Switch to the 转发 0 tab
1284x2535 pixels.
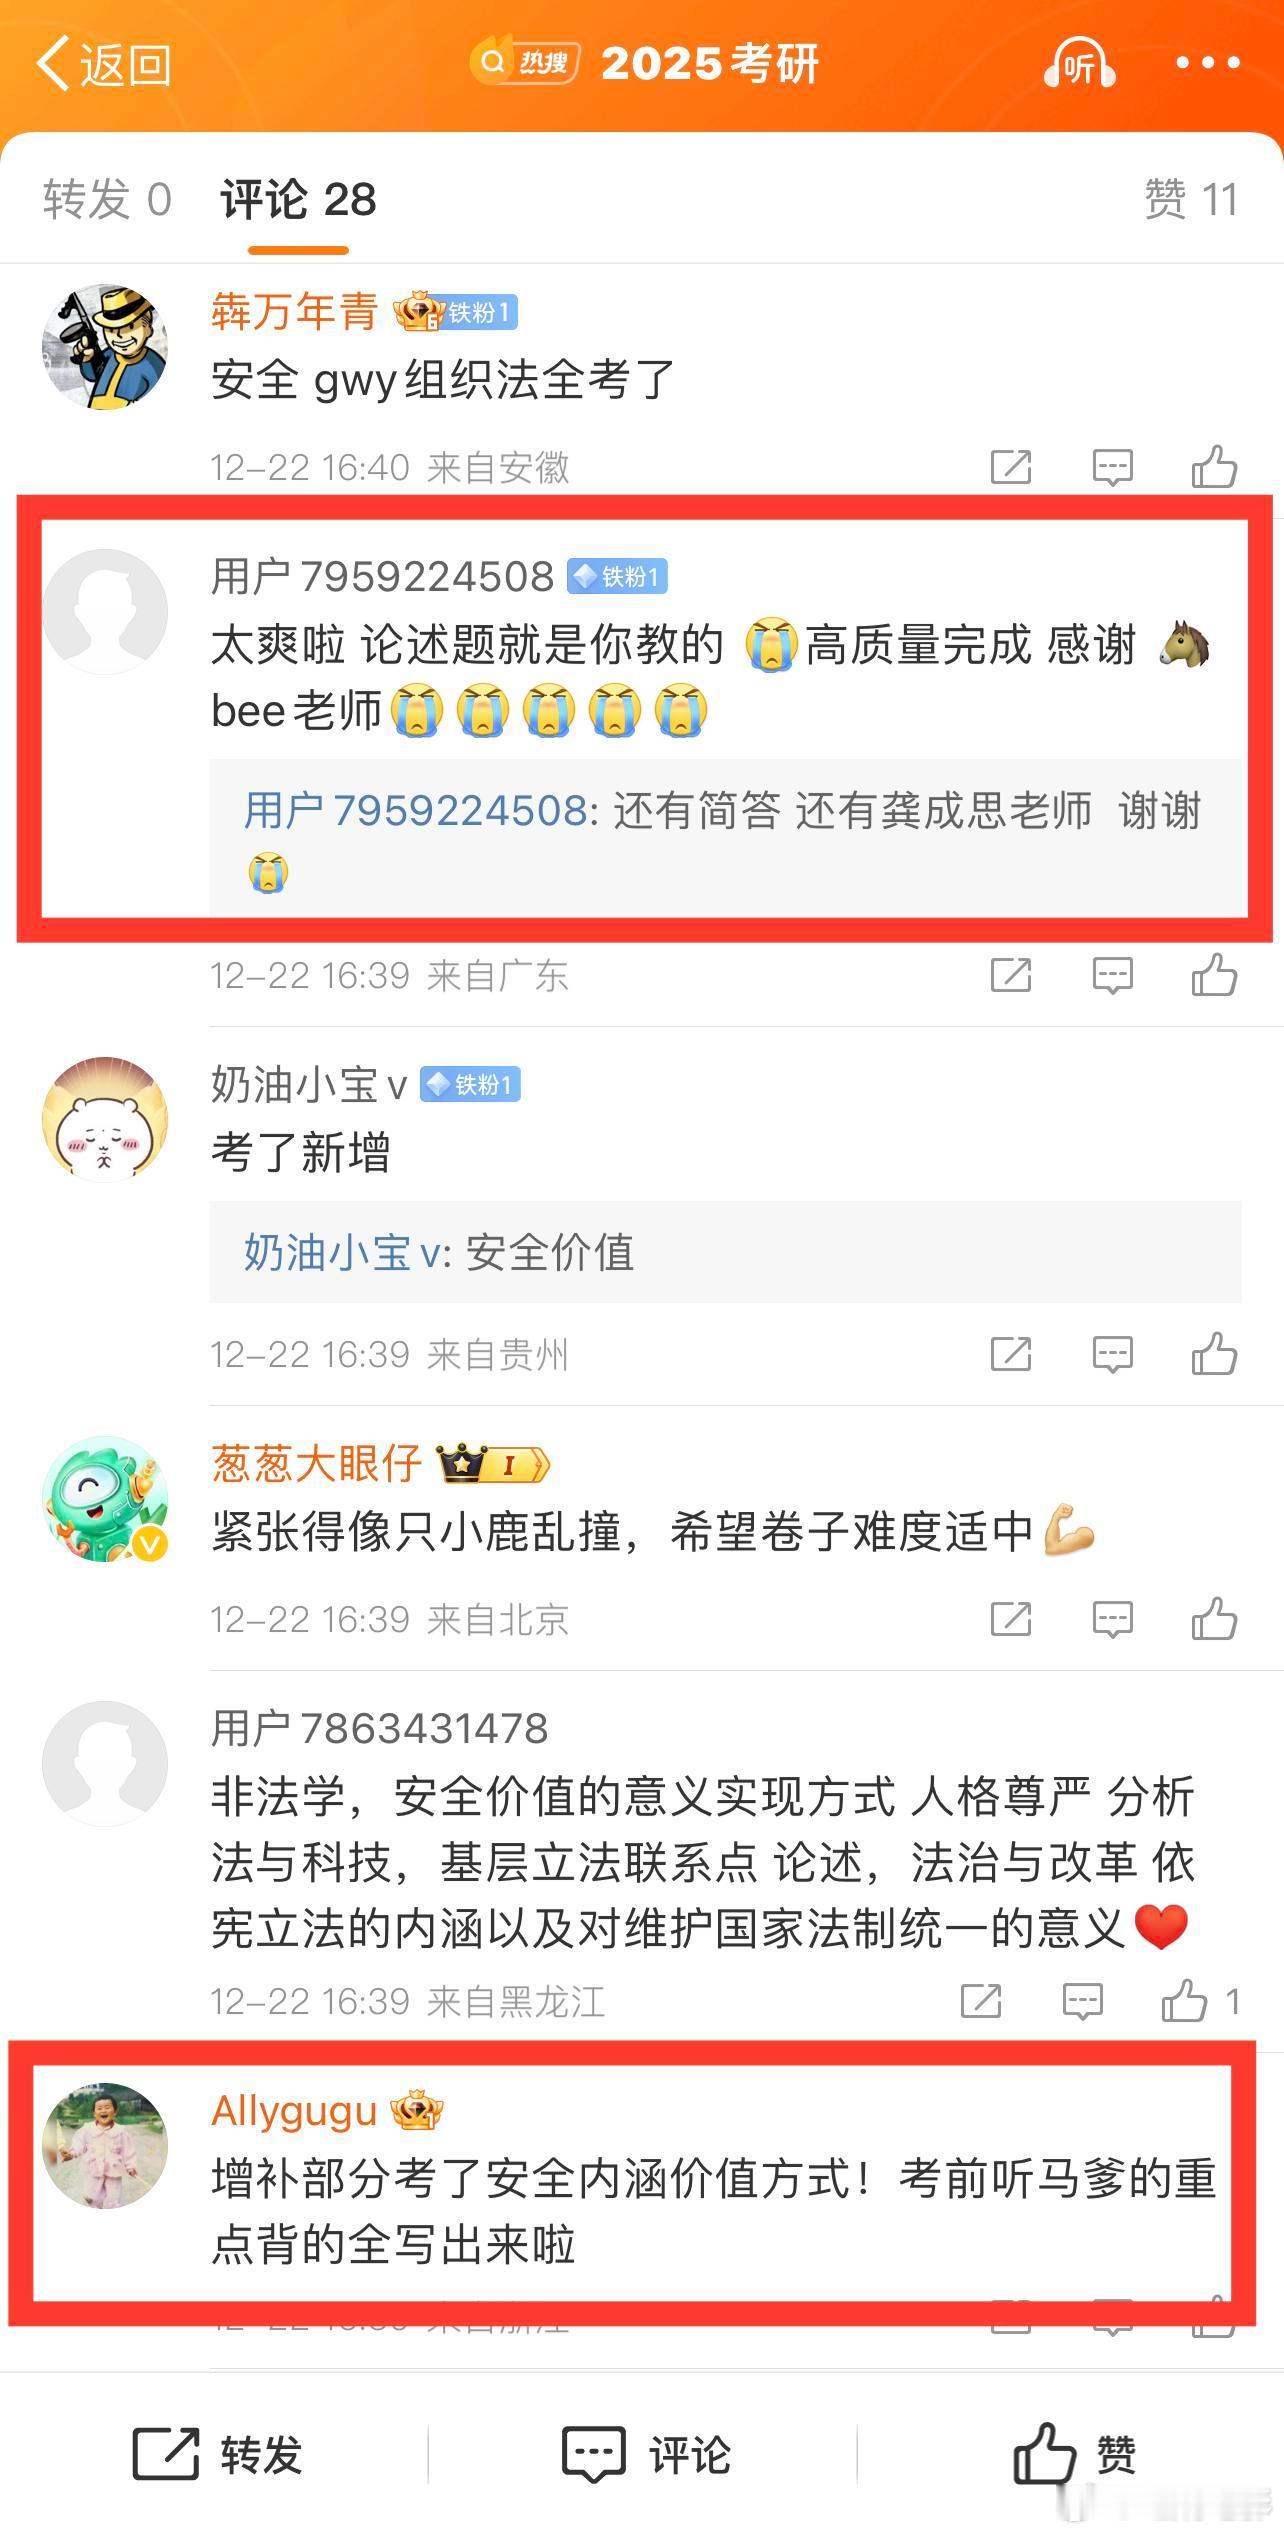[107, 199]
